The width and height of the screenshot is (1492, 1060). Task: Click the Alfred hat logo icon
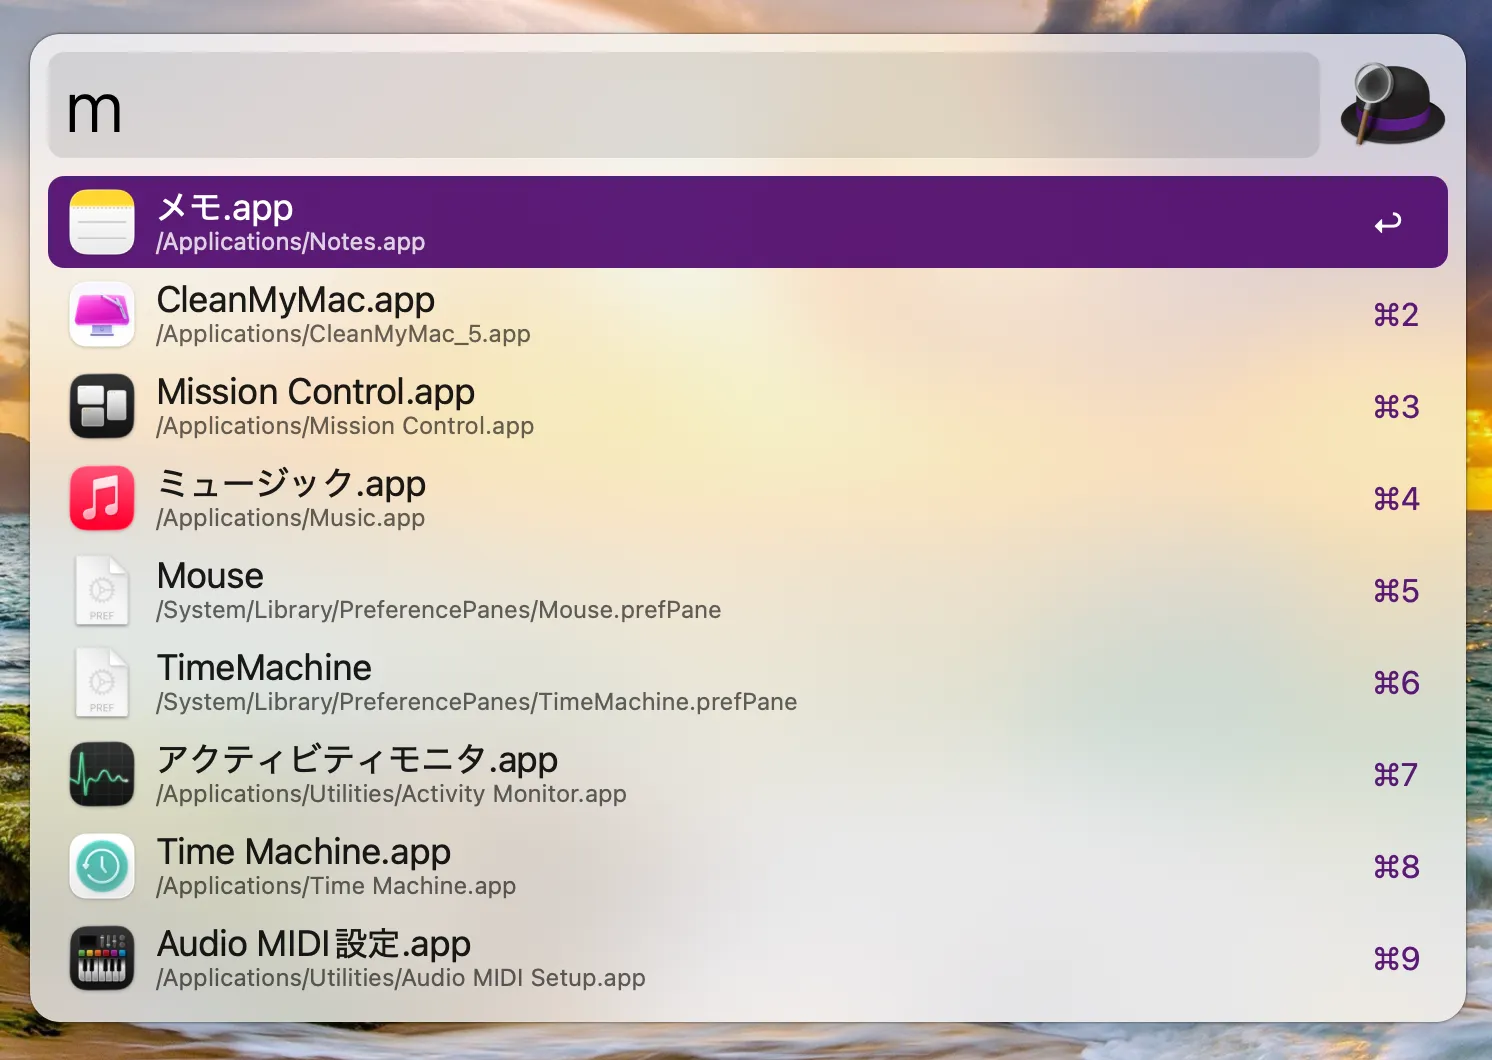click(1392, 104)
